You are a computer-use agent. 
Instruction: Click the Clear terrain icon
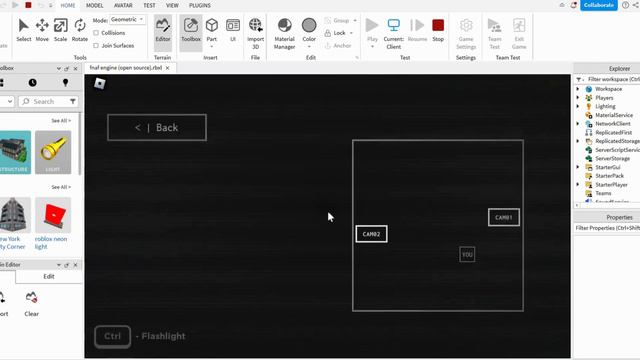pyautogui.click(x=31, y=298)
